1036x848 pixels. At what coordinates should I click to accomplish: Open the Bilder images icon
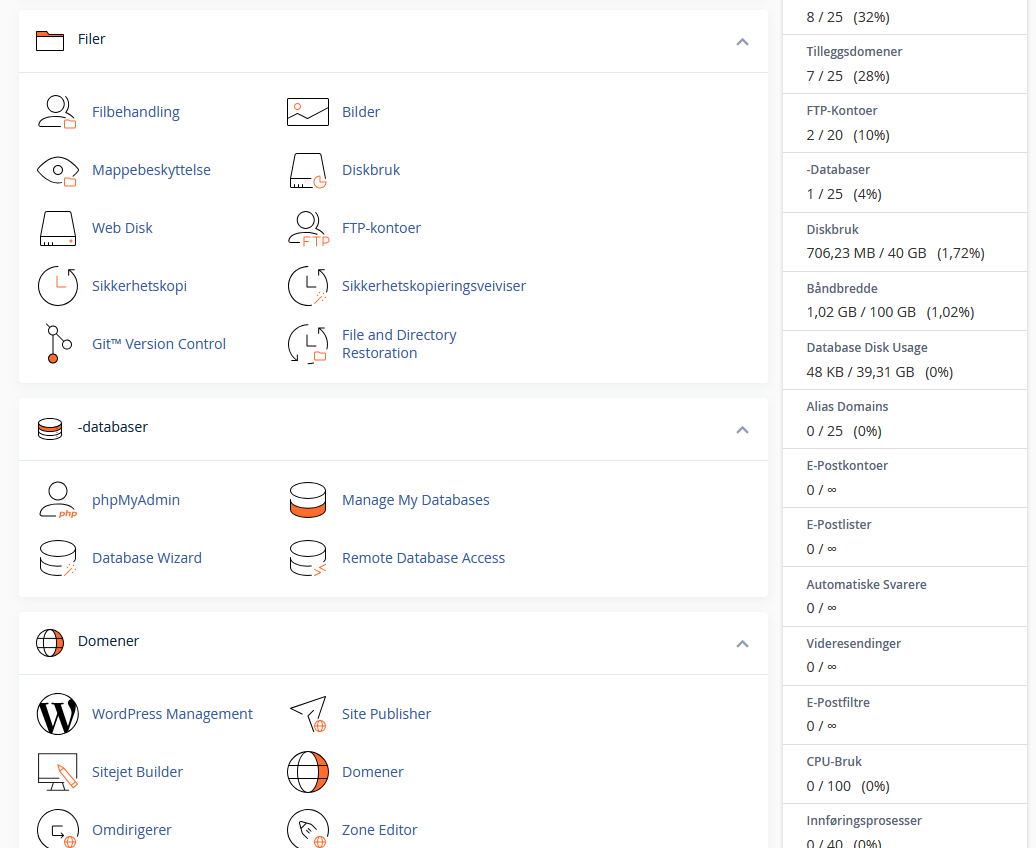[x=307, y=112]
